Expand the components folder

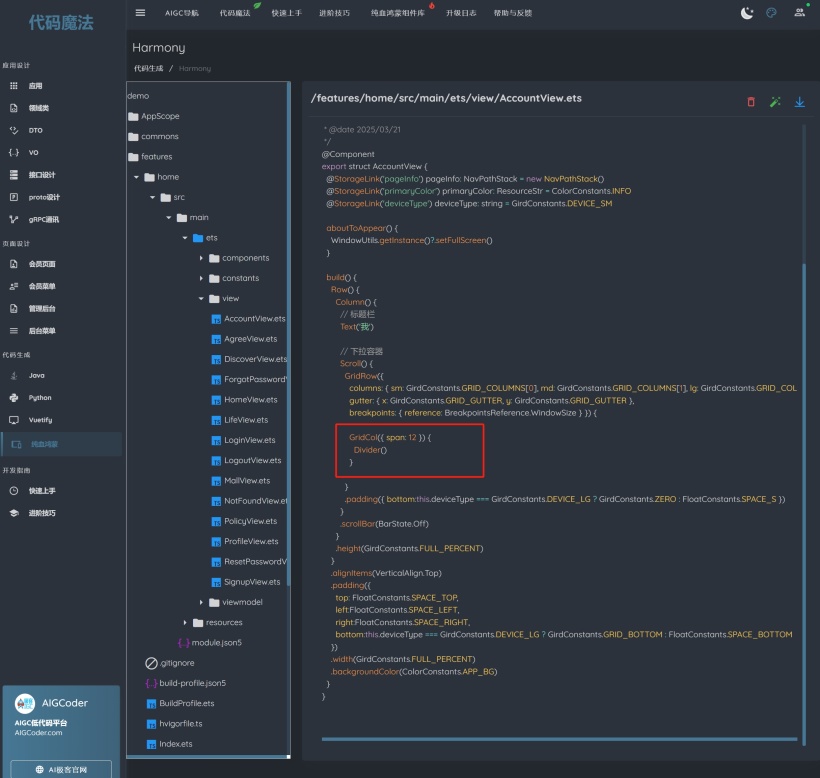pyautogui.click(x=201, y=258)
